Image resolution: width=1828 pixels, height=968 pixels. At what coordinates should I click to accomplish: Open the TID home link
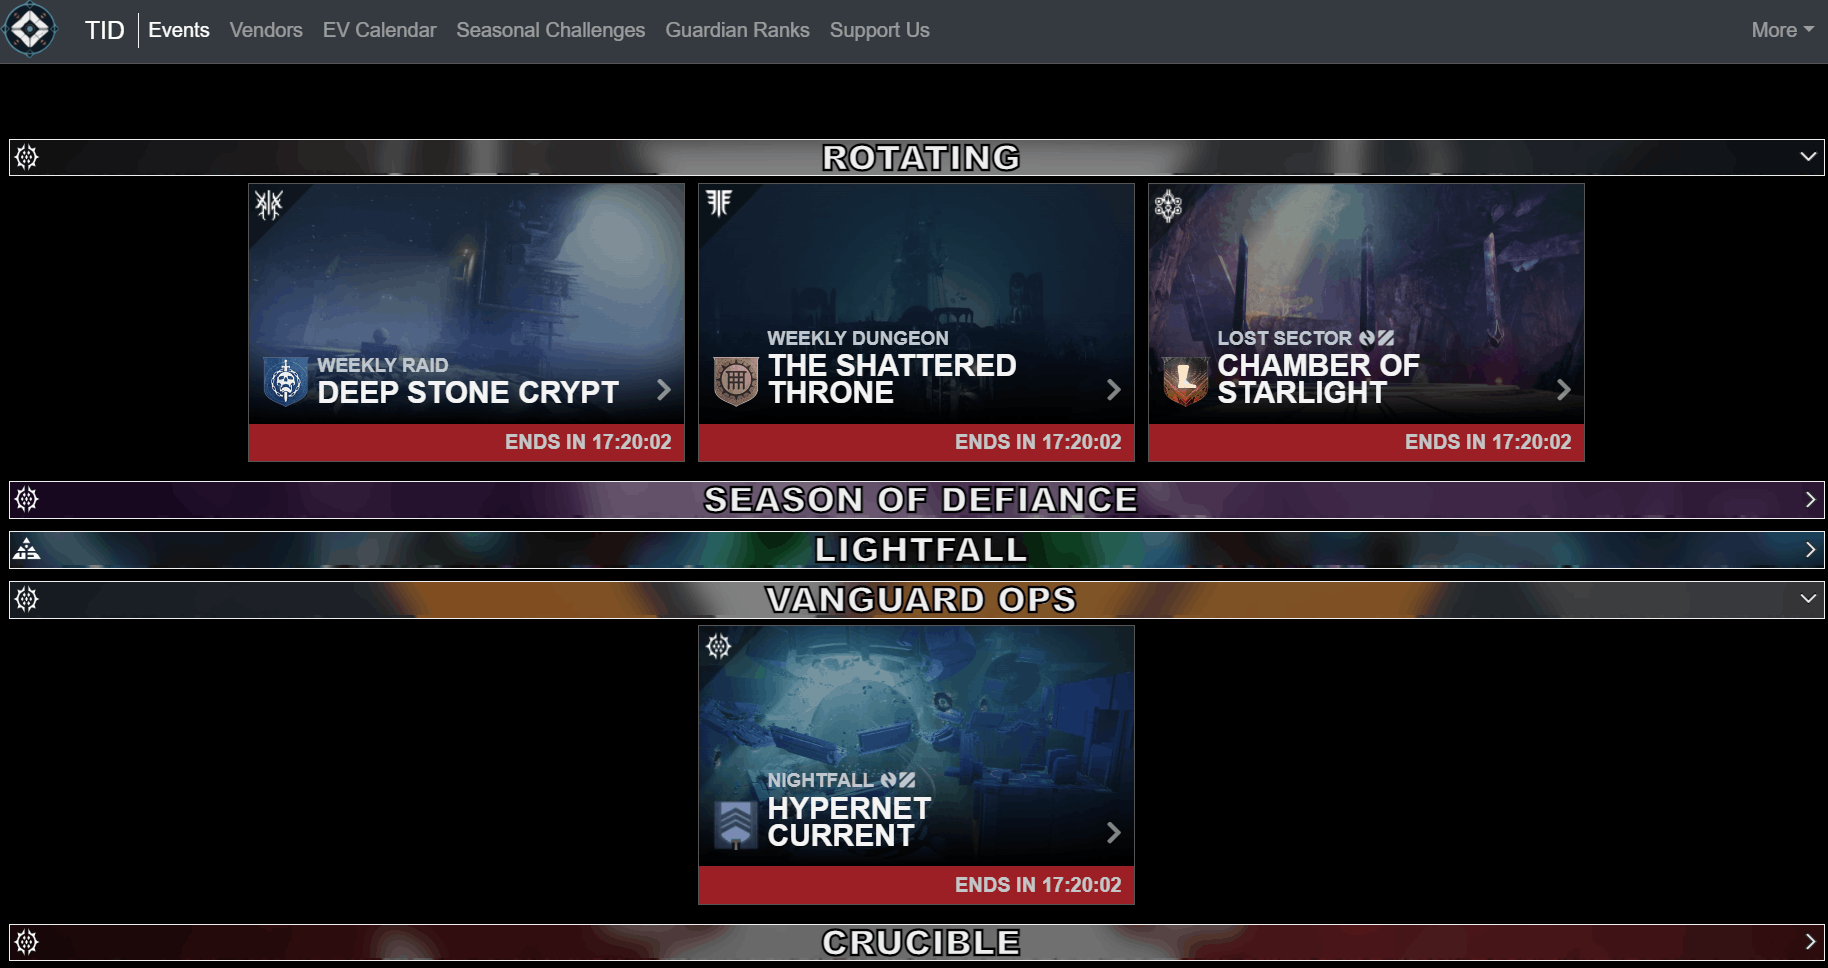pos(104,30)
